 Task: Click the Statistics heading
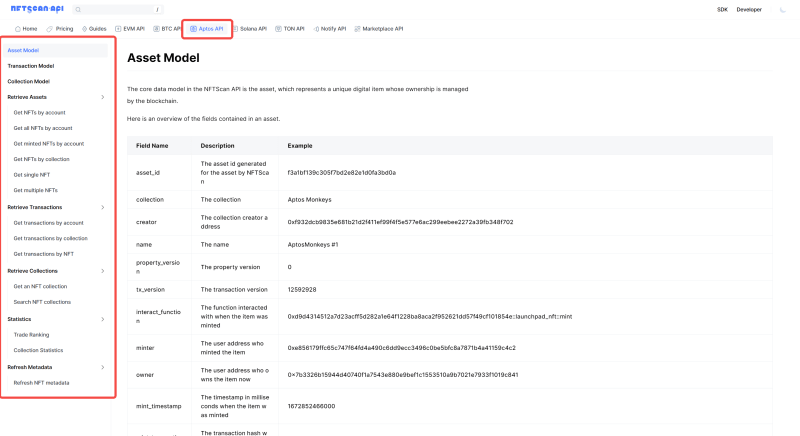click(x=19, y=319)
